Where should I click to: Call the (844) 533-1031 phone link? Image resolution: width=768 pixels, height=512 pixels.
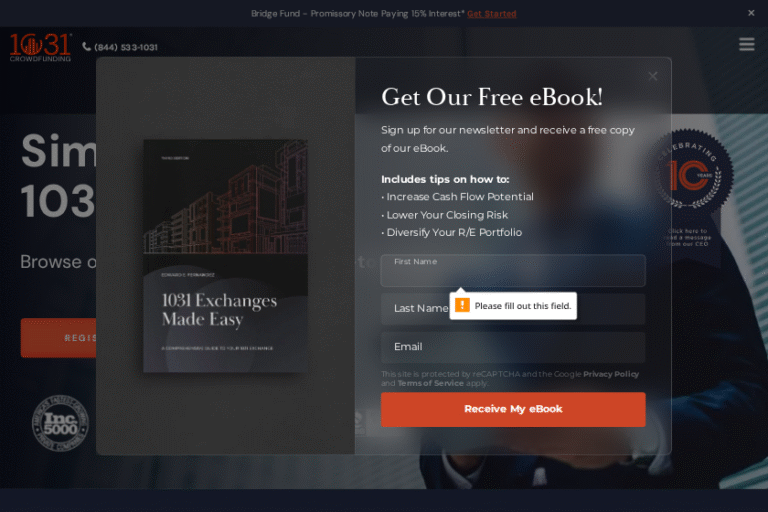point(126,47)
